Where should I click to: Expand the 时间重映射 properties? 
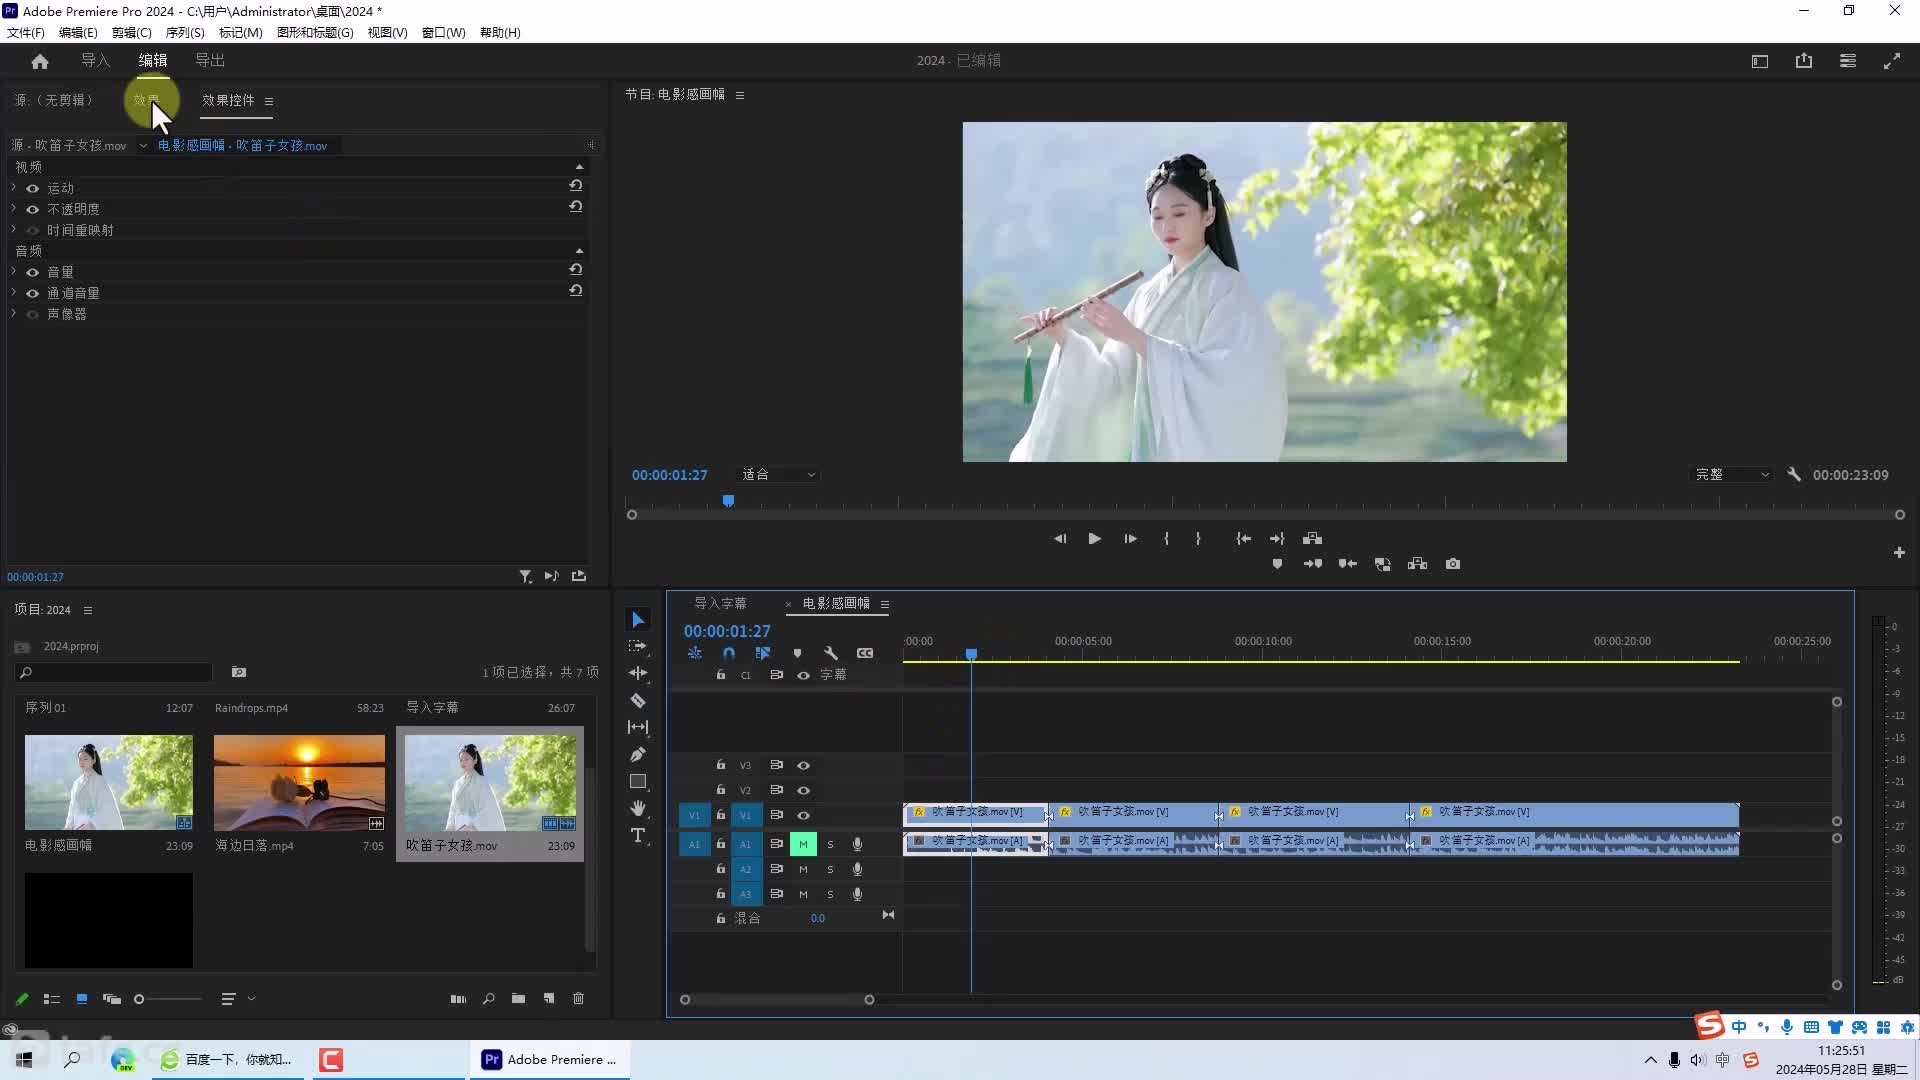14,230
